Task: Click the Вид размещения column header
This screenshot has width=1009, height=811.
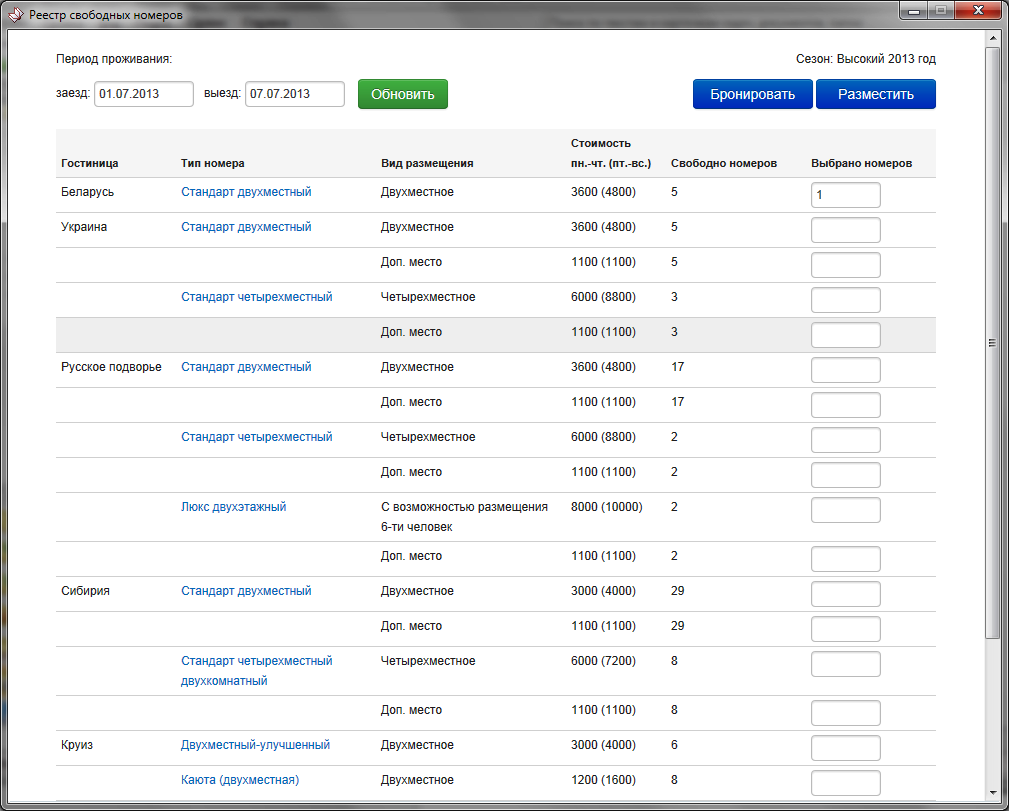Action: point(427,163)
